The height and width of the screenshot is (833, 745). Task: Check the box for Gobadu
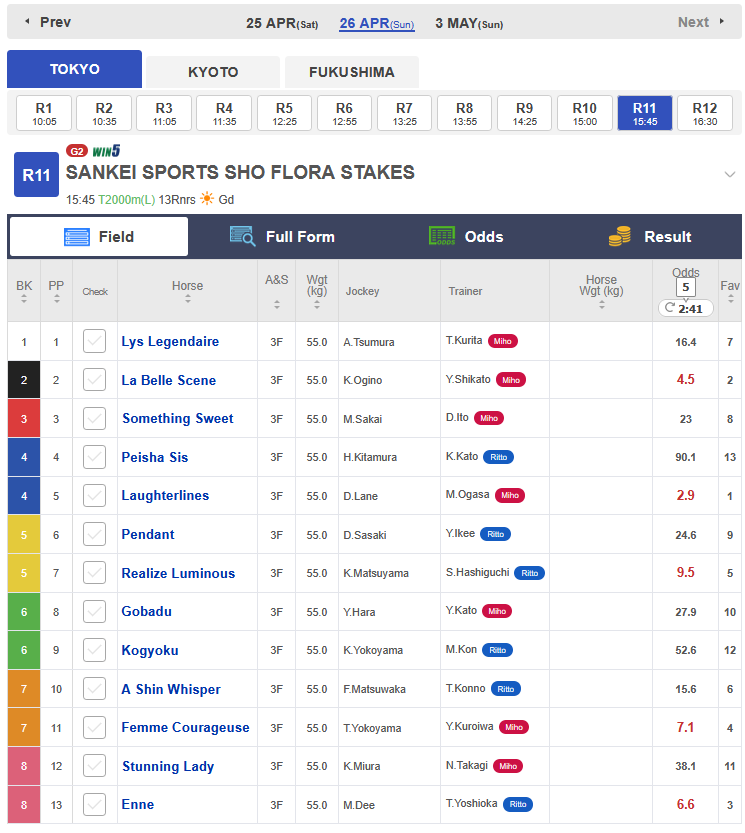click(x=94, y=611)
